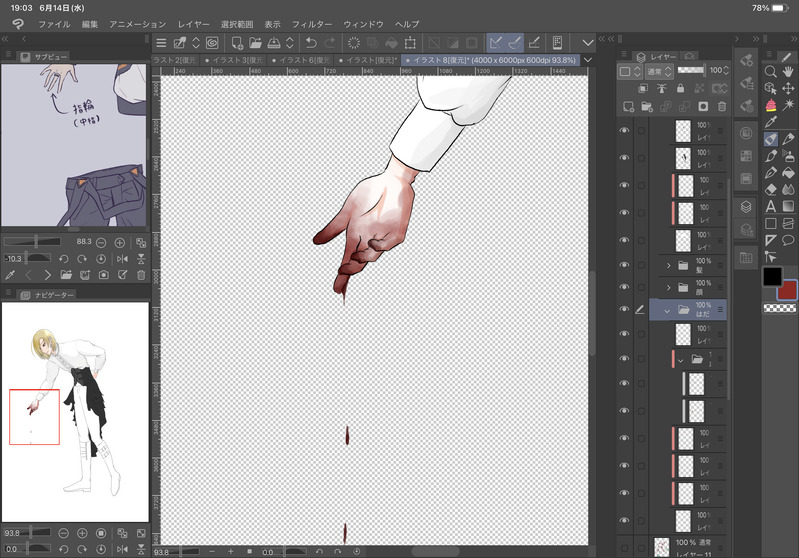Select the red sub color swatch
The height and width of the screenshot is (558, 799).
click(788, 290)
